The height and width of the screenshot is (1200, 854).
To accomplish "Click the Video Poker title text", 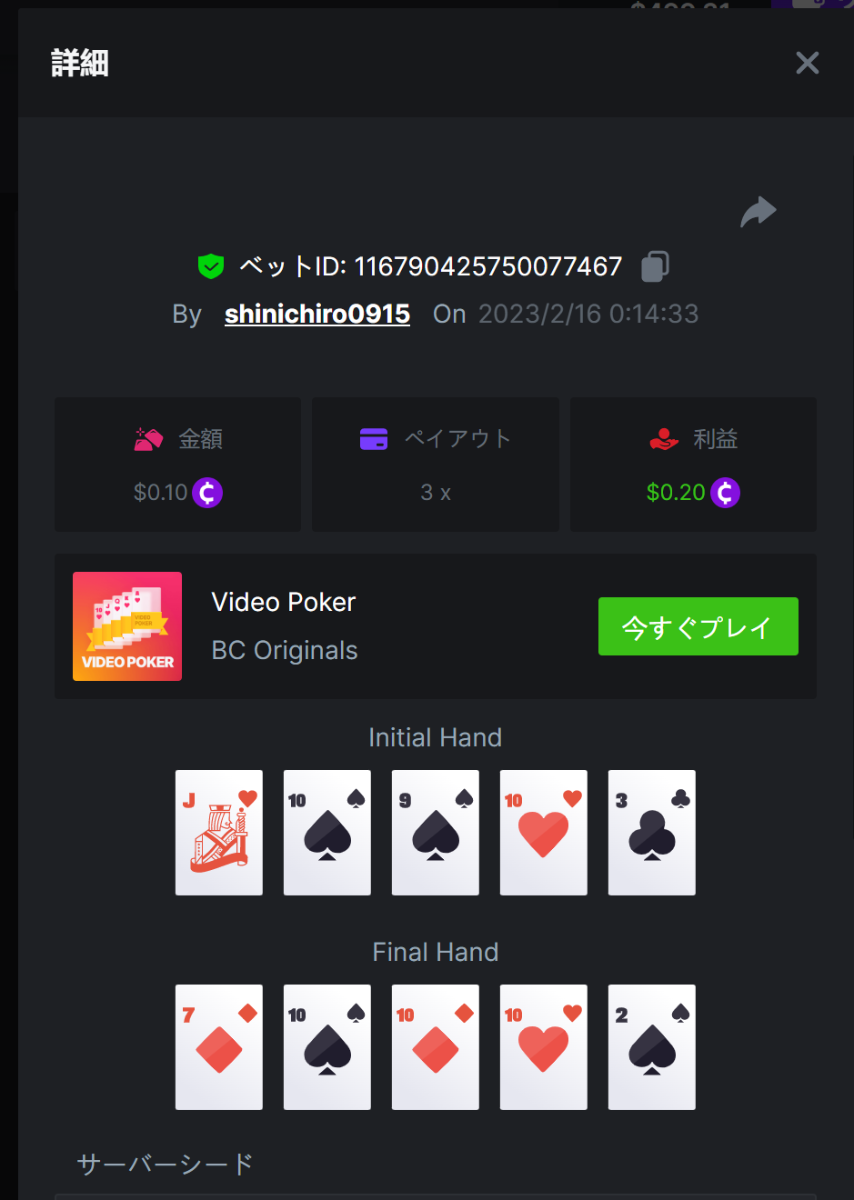I will tap(284, 602).
